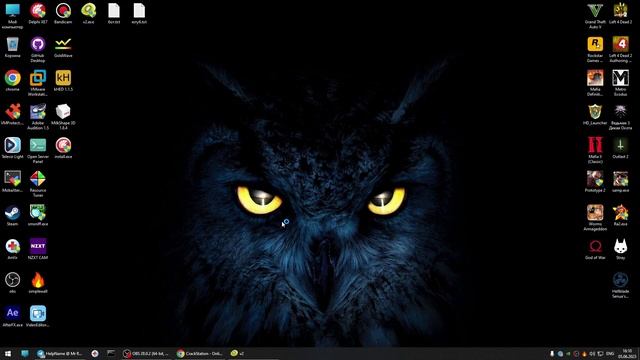
Task: Open Hellblade Senua's Sacrifice shortcut
Action: (620, 285)
